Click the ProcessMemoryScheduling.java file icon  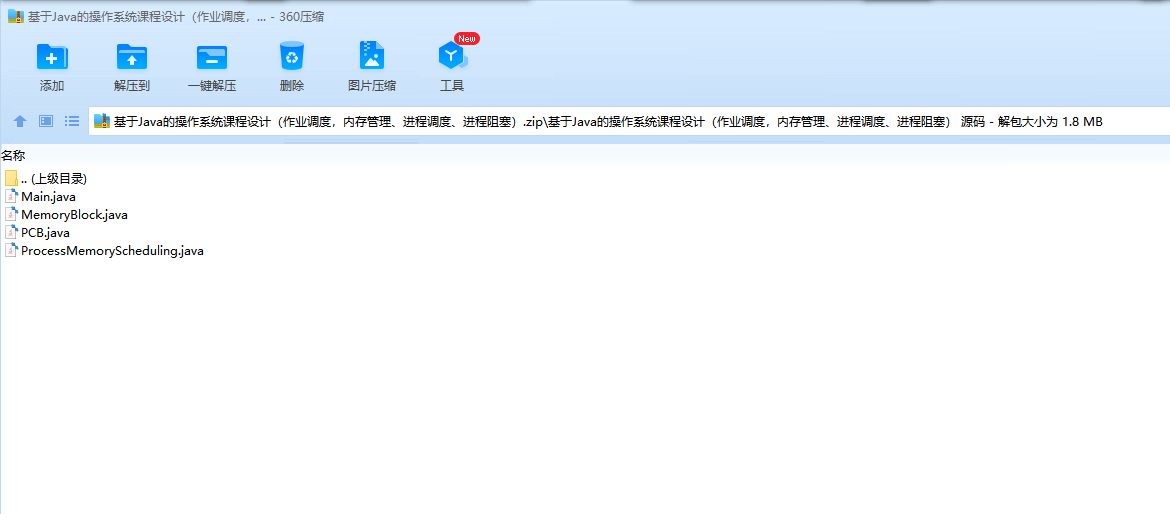[11, 251]
